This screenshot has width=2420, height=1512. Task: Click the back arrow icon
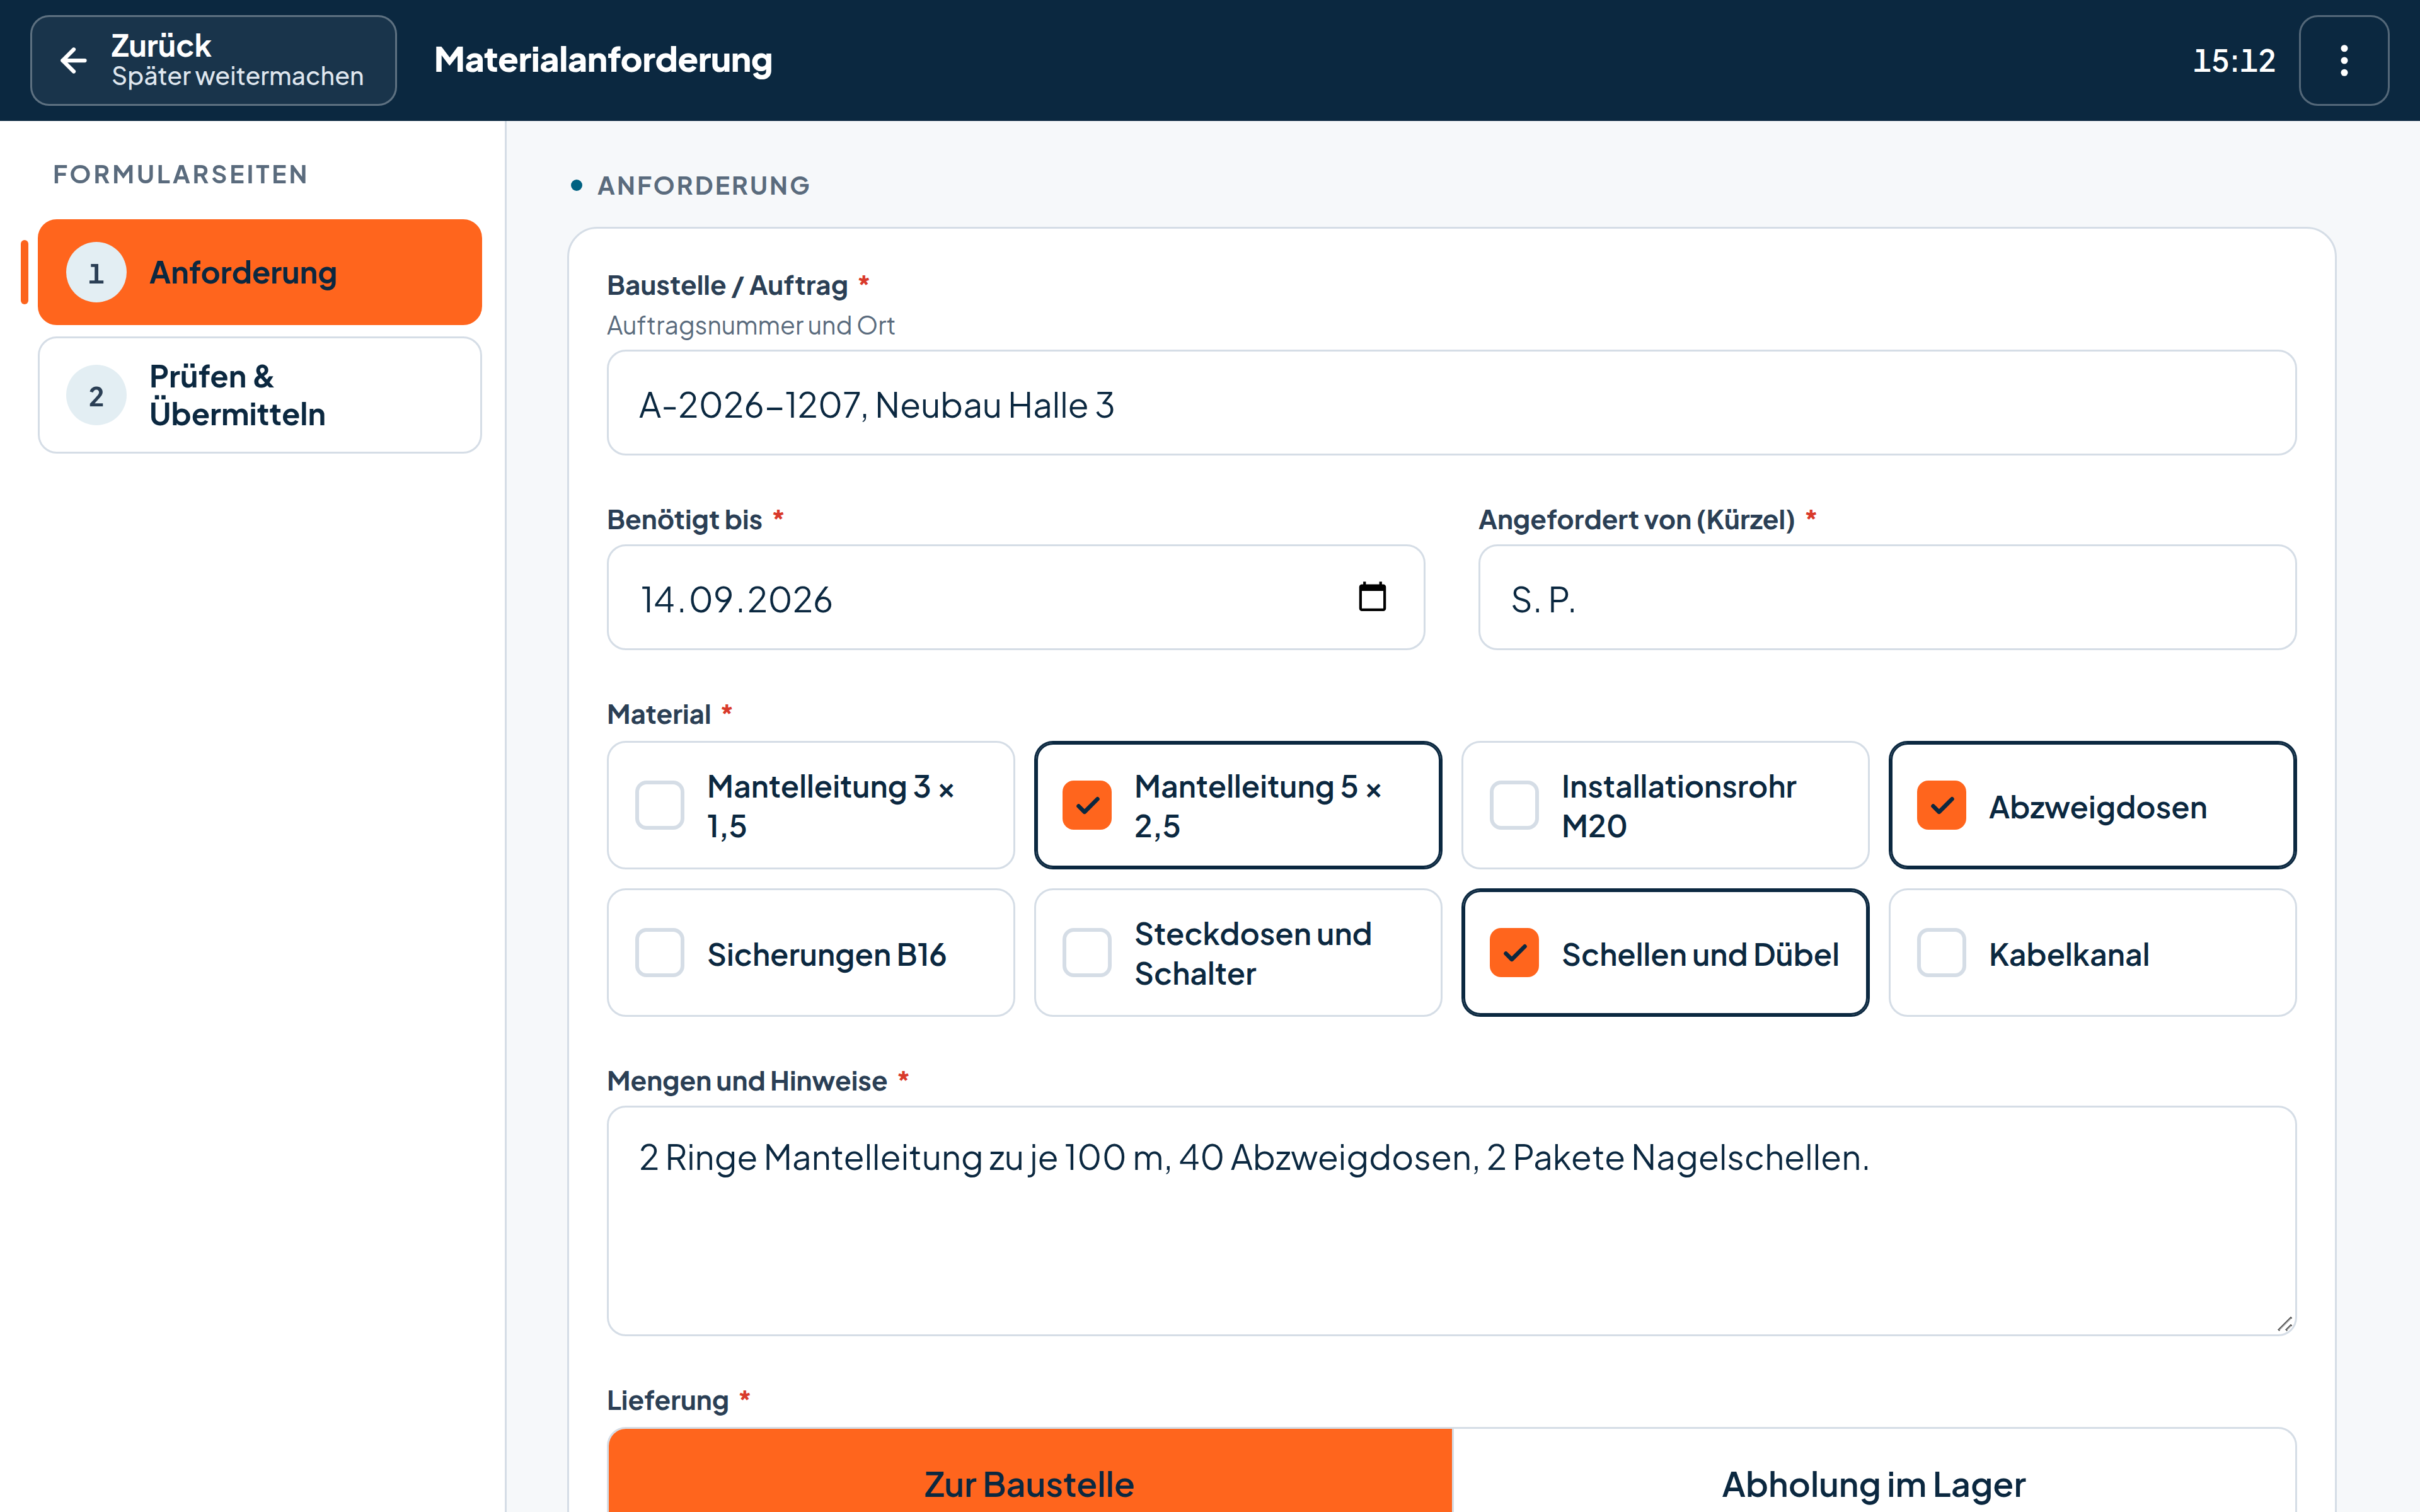coord(73,60)
